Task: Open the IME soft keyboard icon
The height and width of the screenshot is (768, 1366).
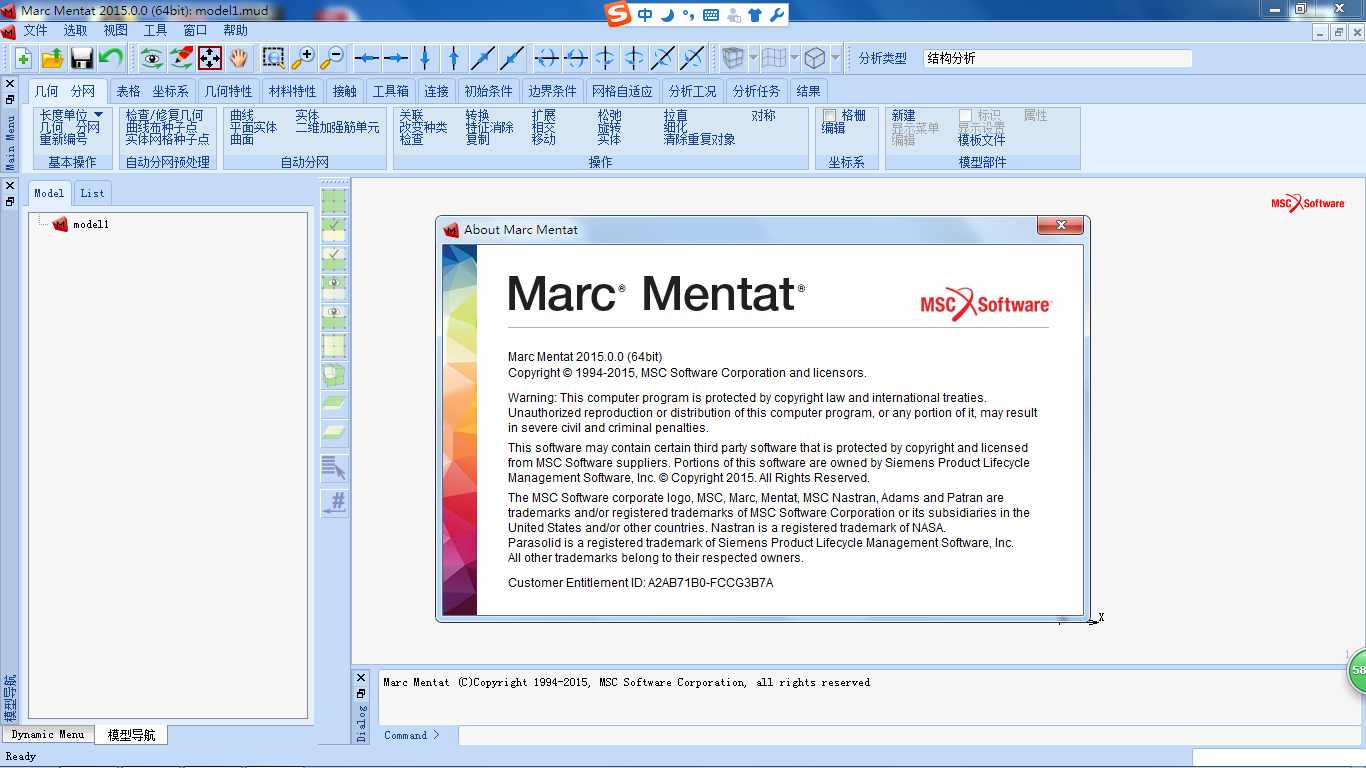Action: 711,14
